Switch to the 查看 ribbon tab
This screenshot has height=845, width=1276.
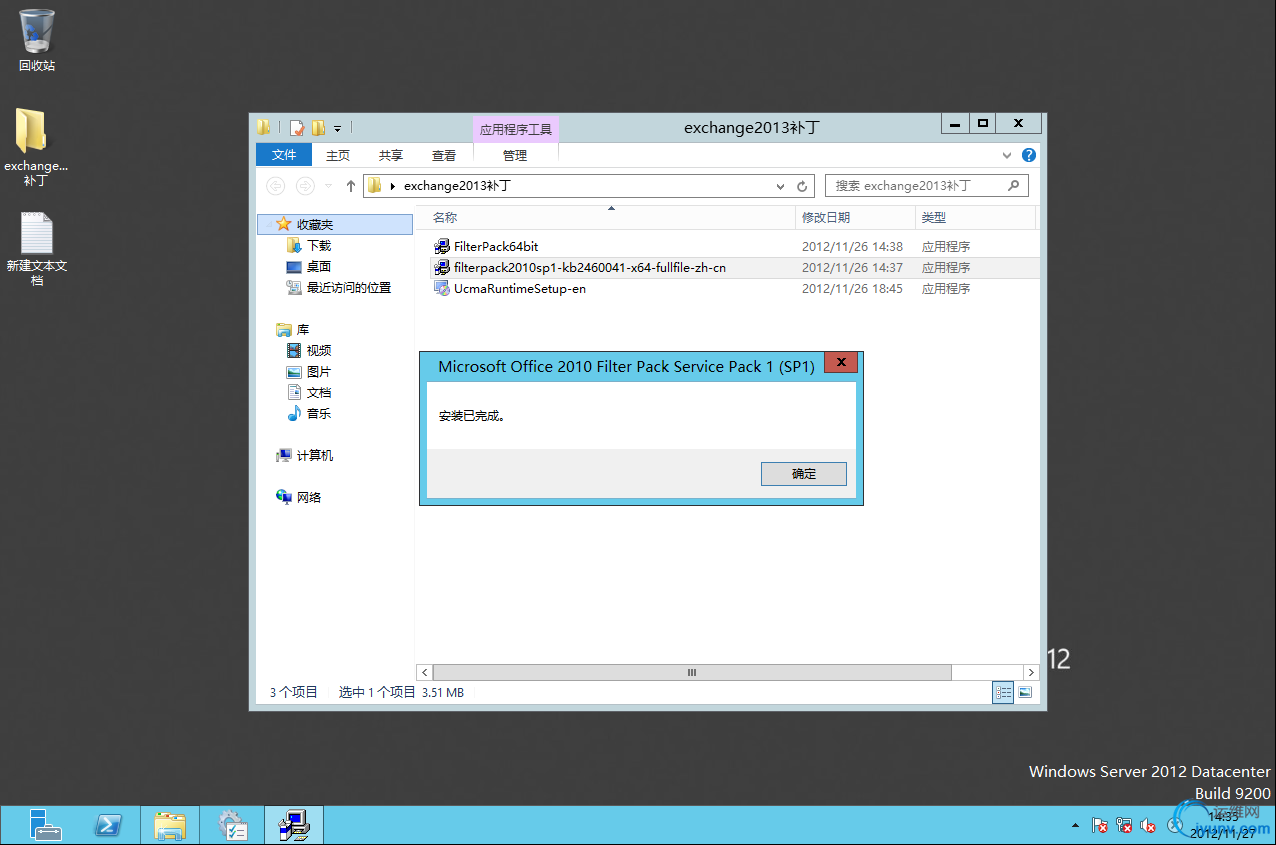click(444, 155)
